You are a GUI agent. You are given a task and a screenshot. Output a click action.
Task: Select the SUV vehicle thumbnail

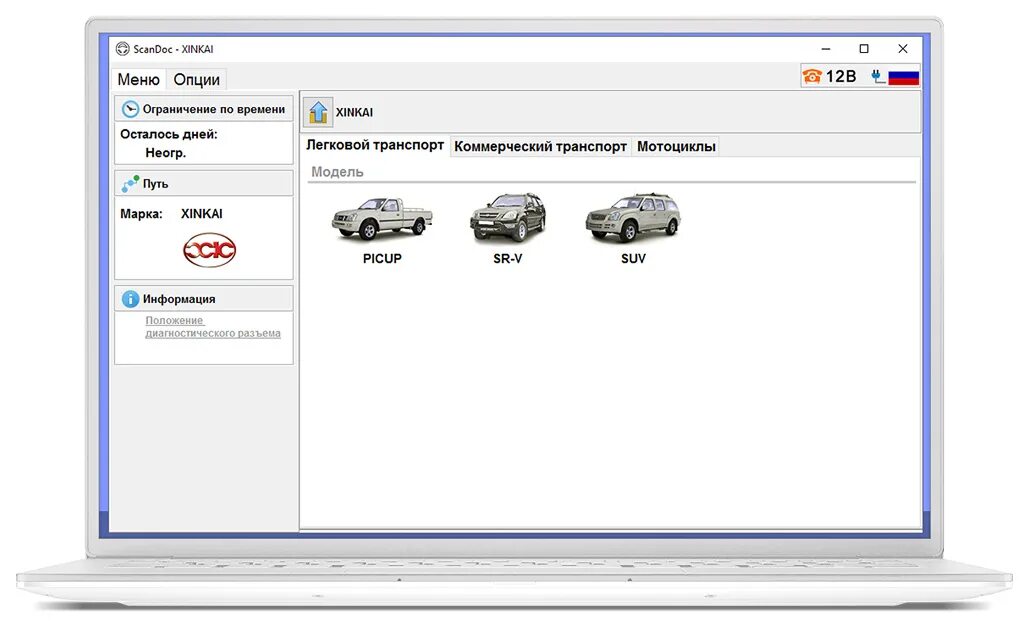633,217
